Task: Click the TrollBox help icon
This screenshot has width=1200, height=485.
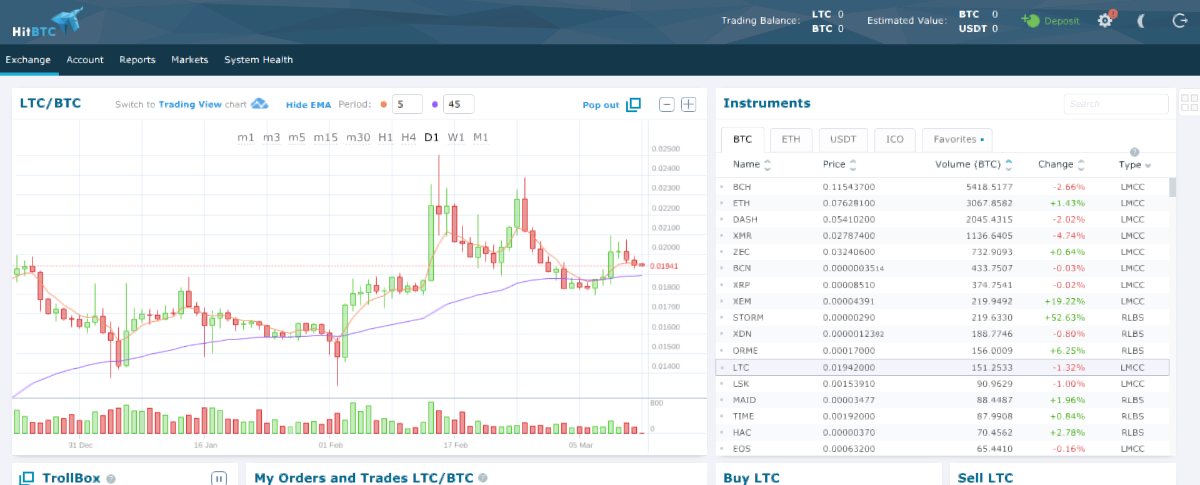Action: pos(110,479)
